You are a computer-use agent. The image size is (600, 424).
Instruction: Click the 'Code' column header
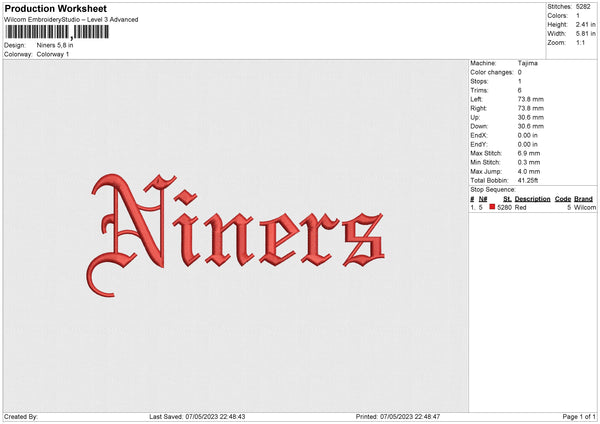(x=563, y=199)
